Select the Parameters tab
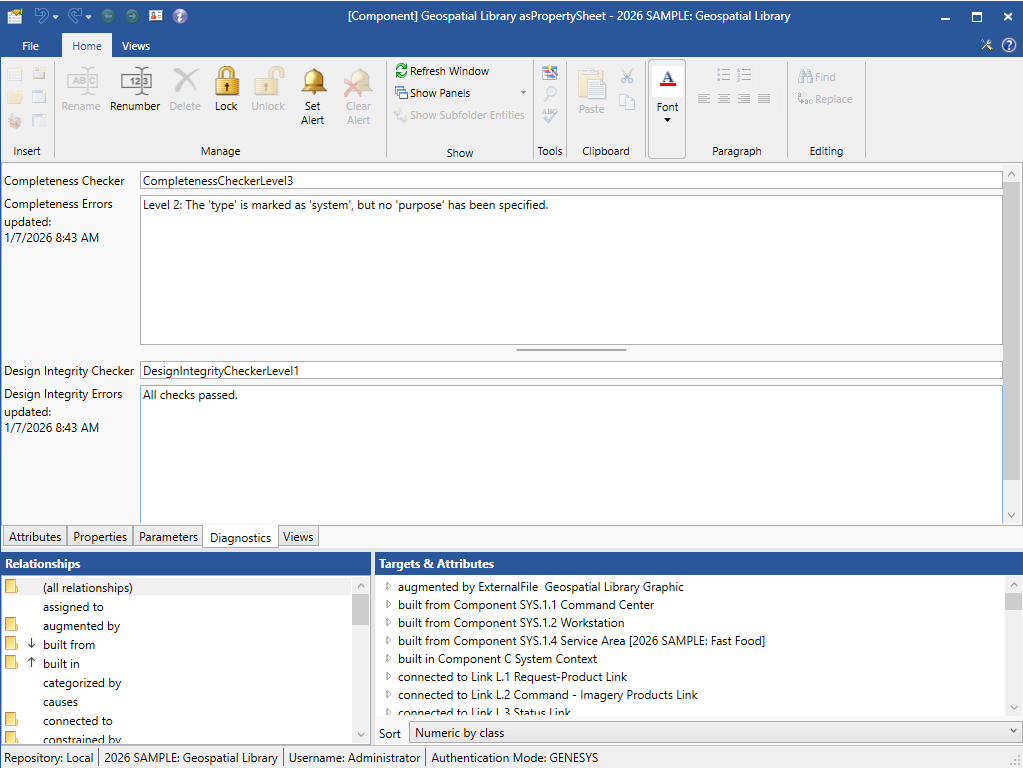Image resolution: width=1023 pixels, height=768 pixels. coord(168,537)
